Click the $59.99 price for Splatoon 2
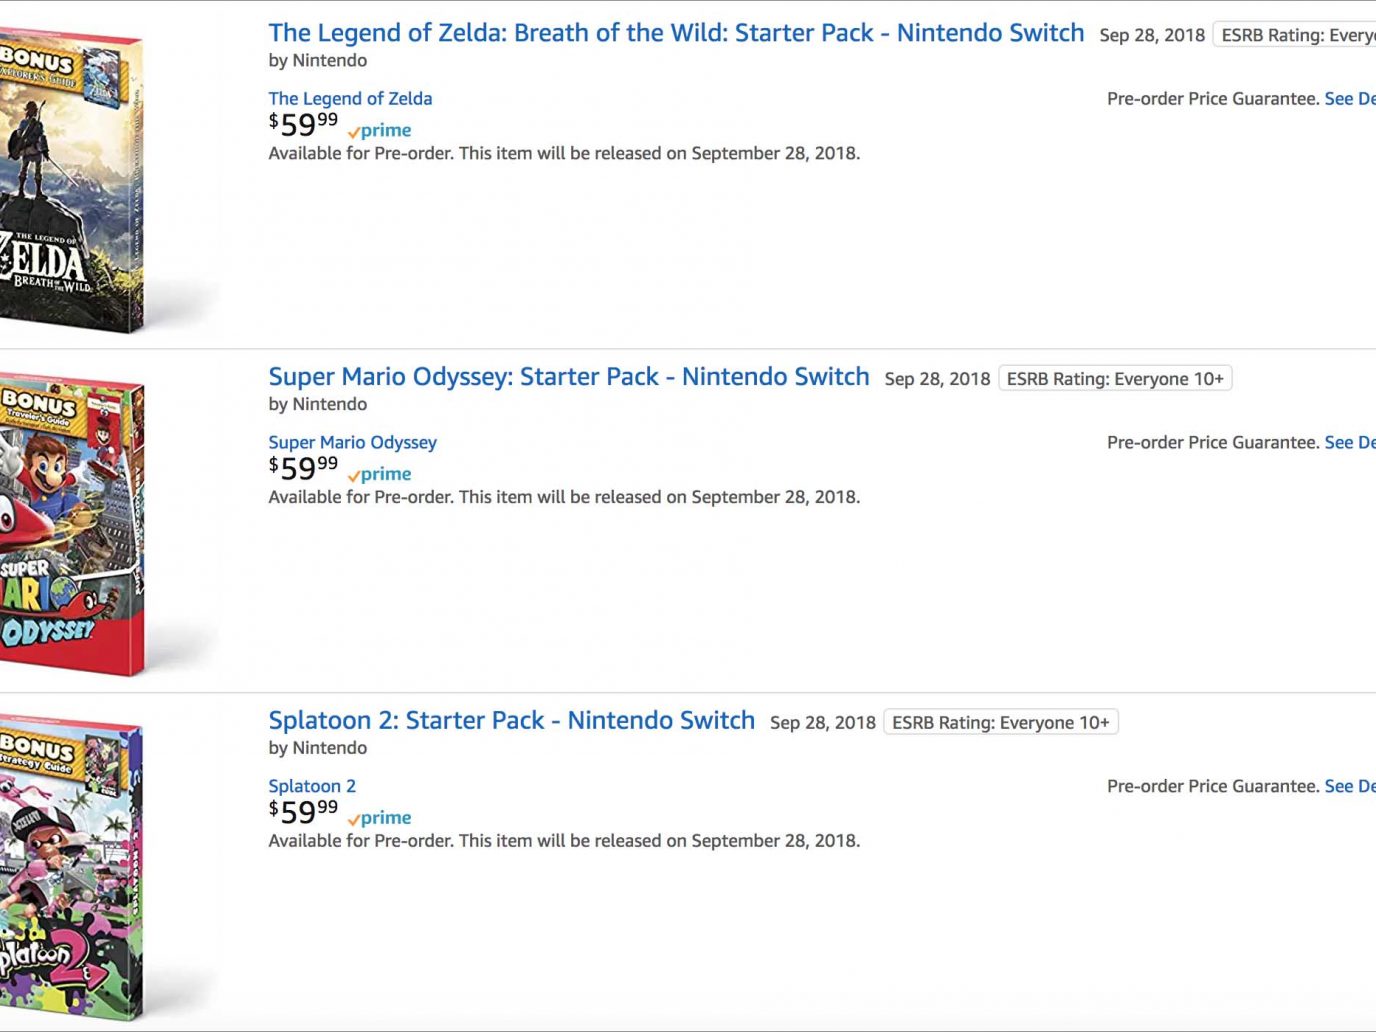 (303, 812)
